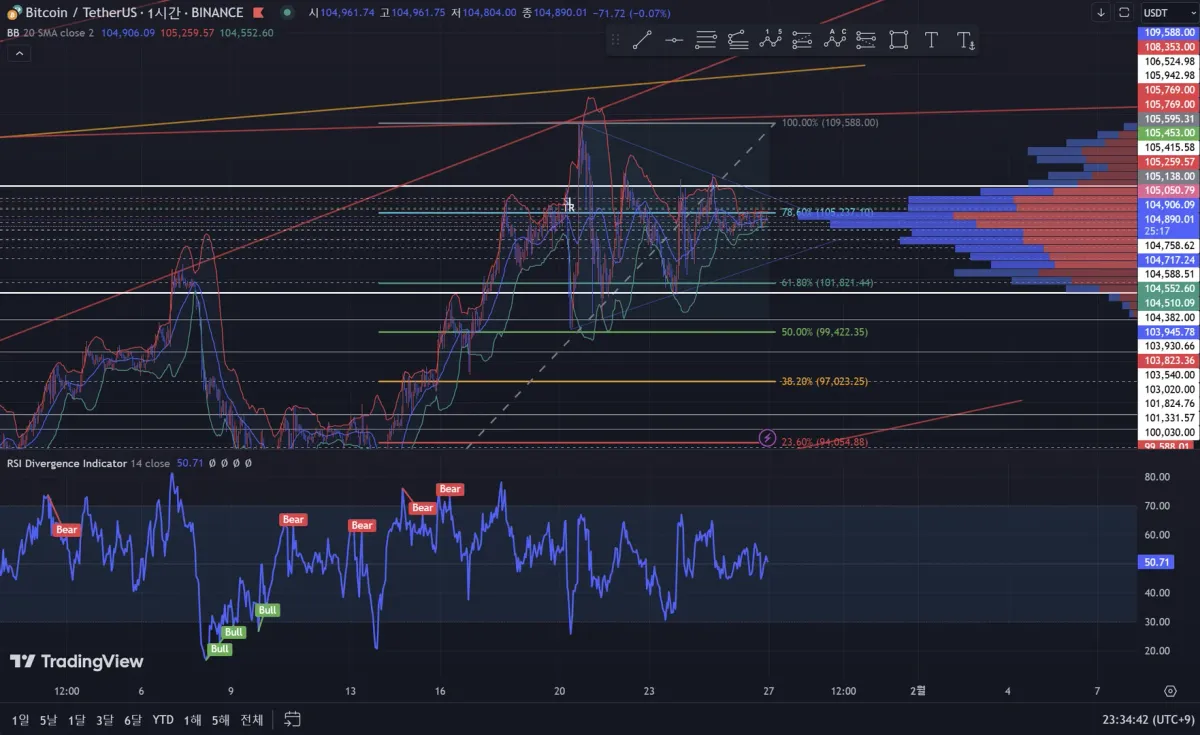
Task: Grab the drawing toolbar's dotted handle
Action: pos(615,40)
